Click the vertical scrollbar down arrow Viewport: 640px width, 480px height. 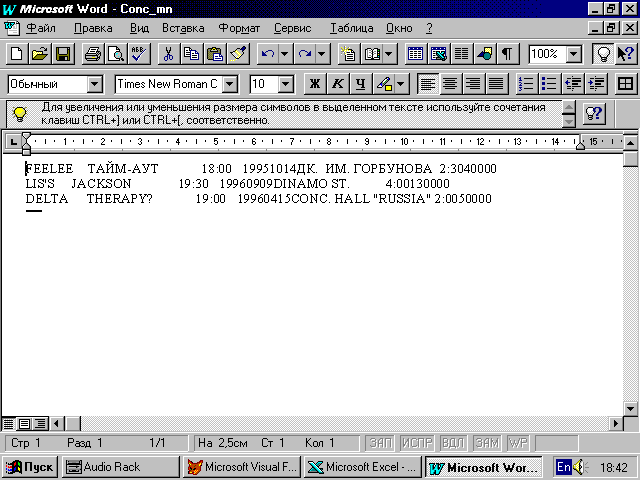(630, 408)
